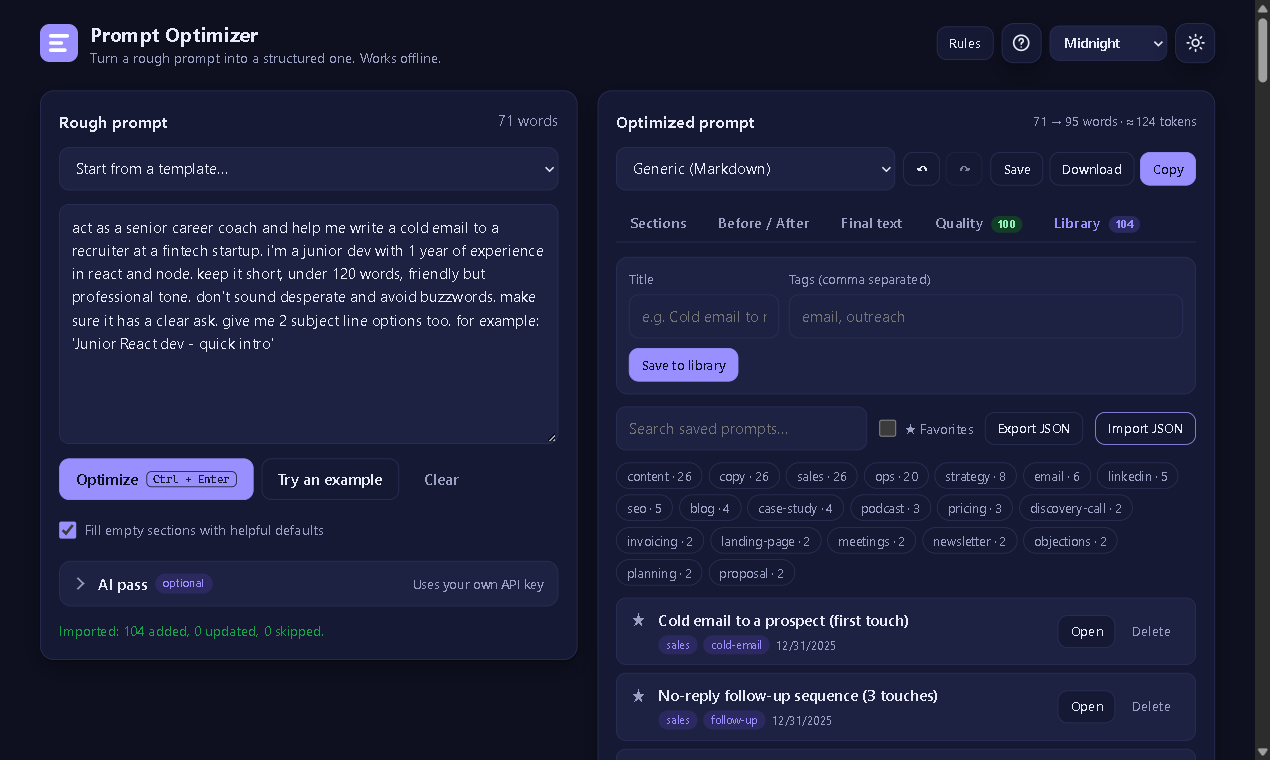Click Save to library button
This screenshot has height=760, width=1270.
(684, 365)
